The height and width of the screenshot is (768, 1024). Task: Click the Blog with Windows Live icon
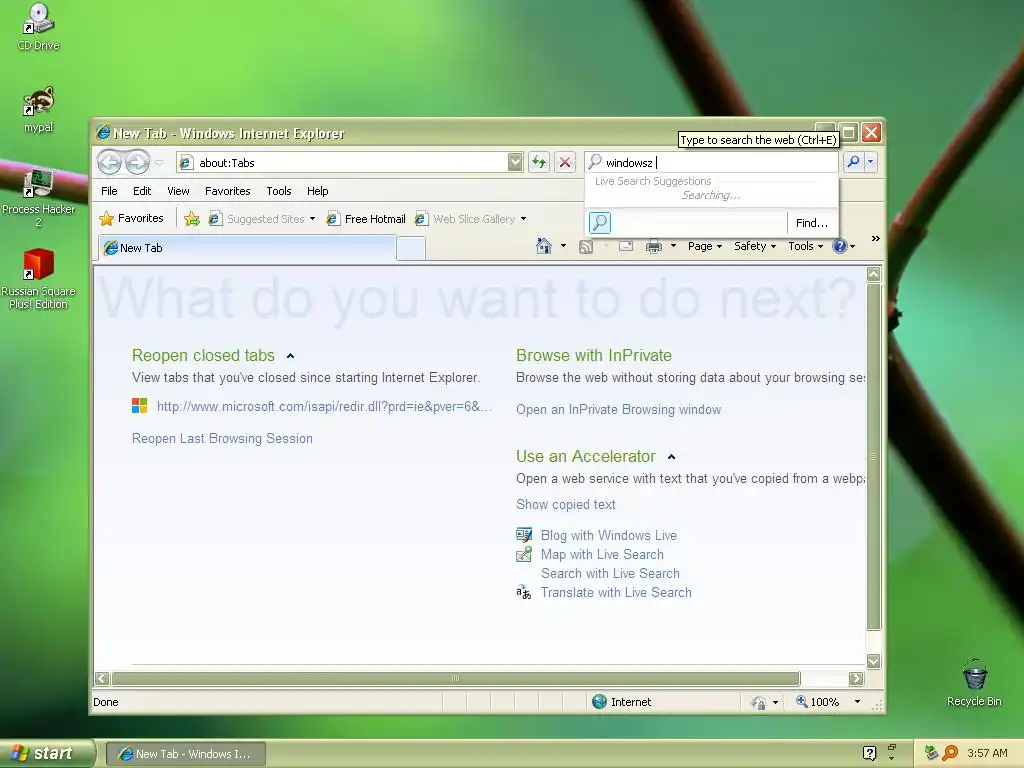click(524, 535)
